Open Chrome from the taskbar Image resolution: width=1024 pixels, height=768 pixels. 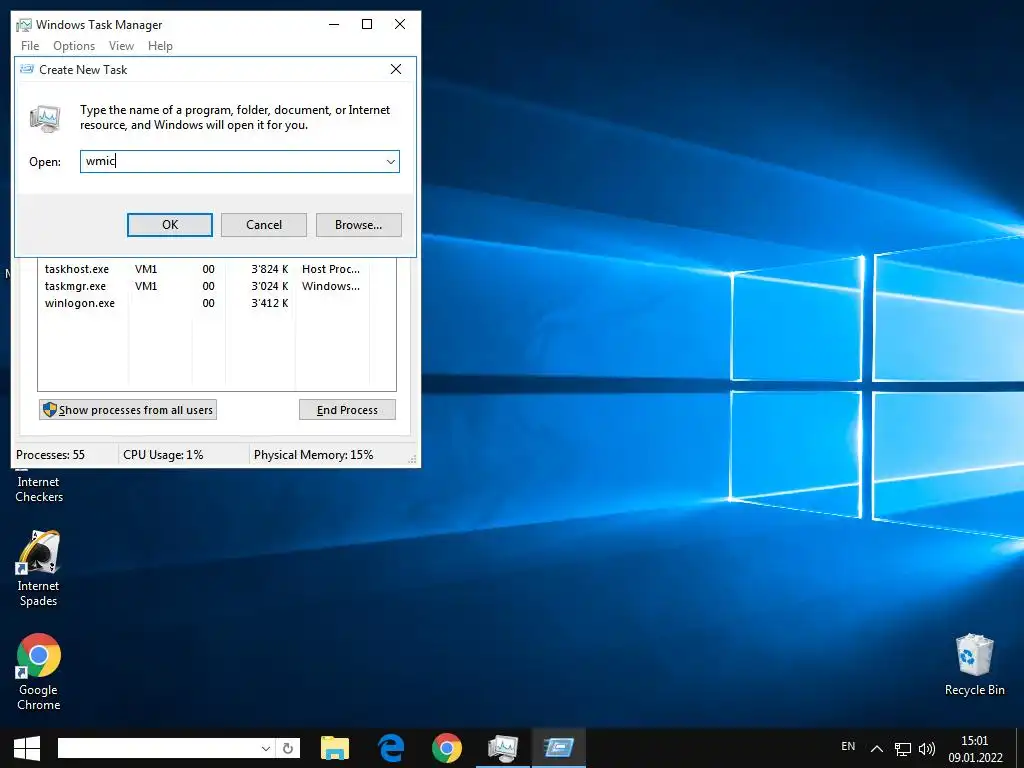[447, 748]
